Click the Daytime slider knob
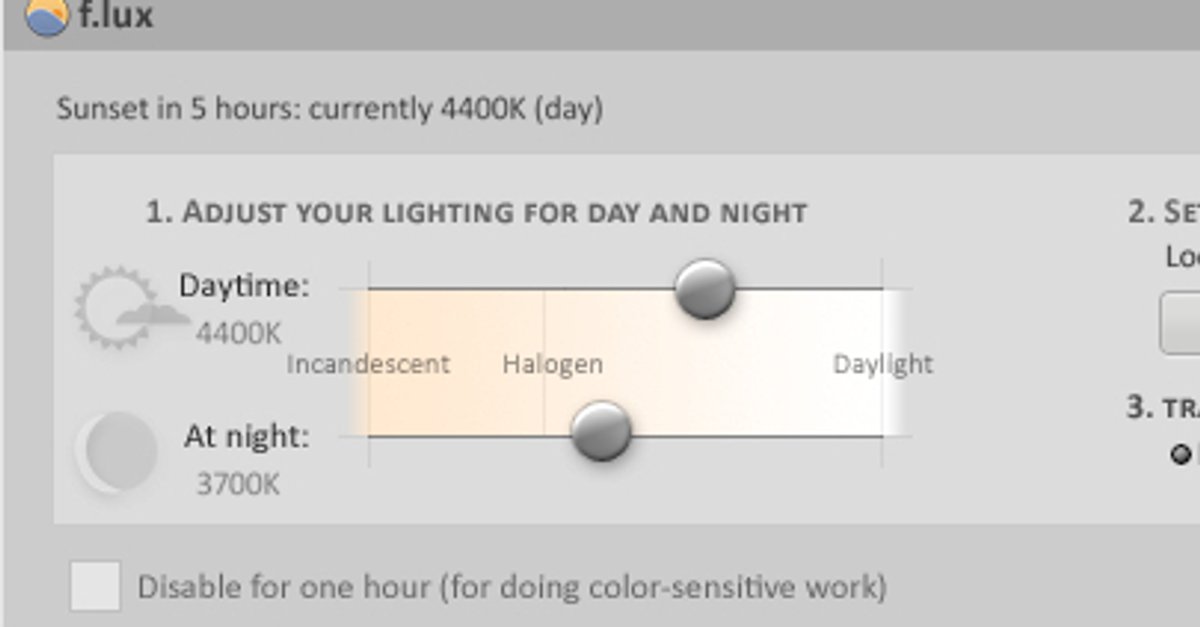 tap(705, 289)
